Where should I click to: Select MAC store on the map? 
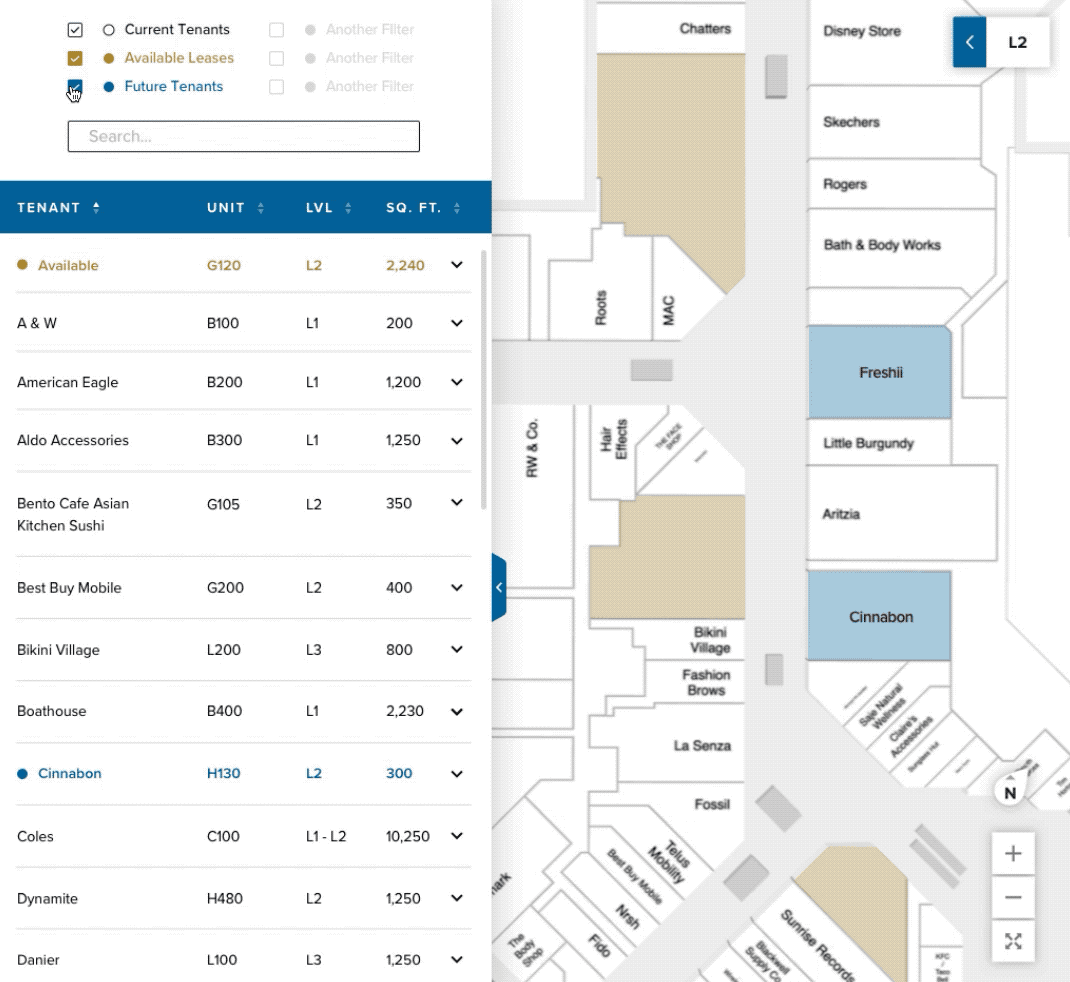668,311
